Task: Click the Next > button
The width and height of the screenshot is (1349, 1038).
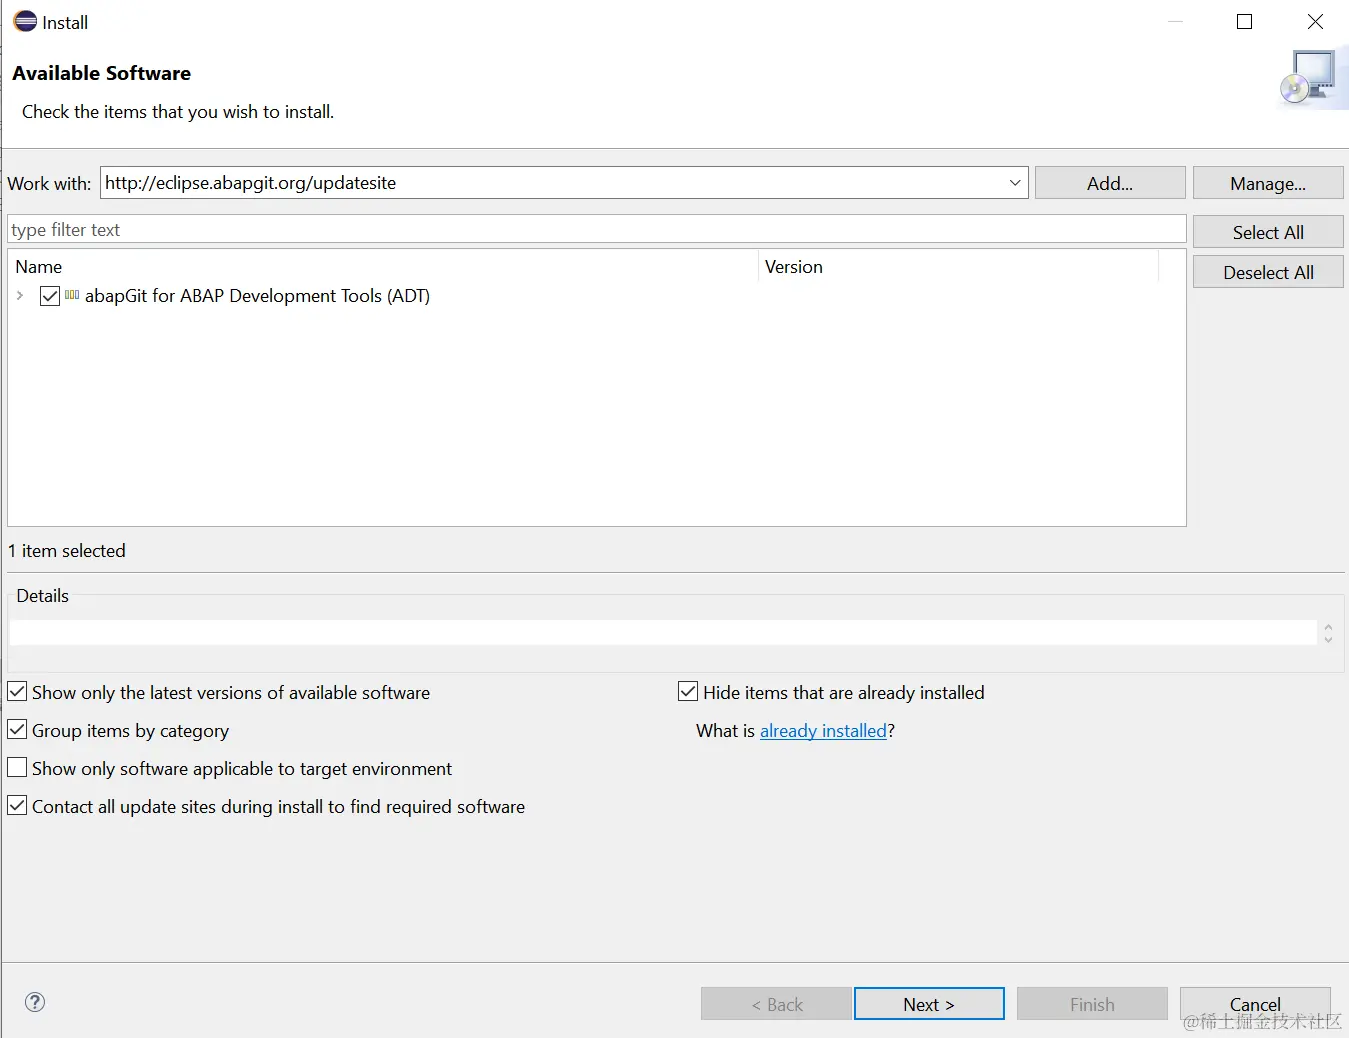Action: pyautogui.click(x=929, y=1004)
